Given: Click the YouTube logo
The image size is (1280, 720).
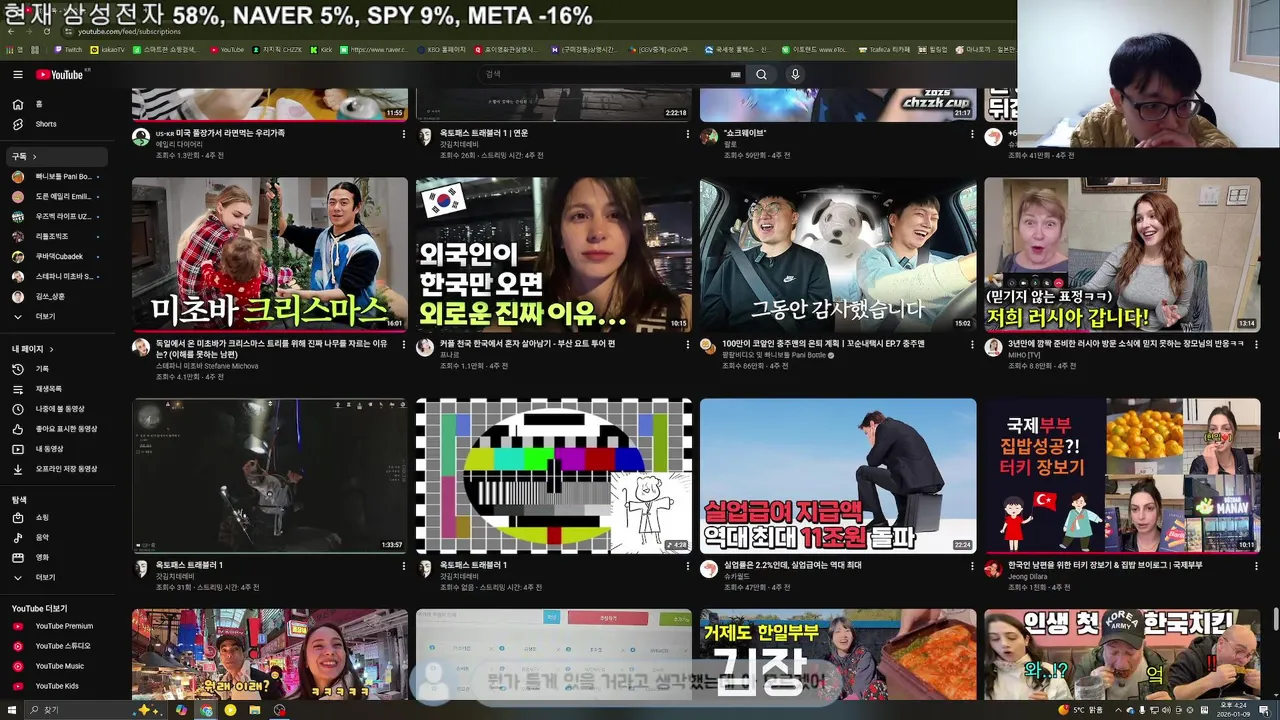Looking at the screenshot, I should click(60, 75).
